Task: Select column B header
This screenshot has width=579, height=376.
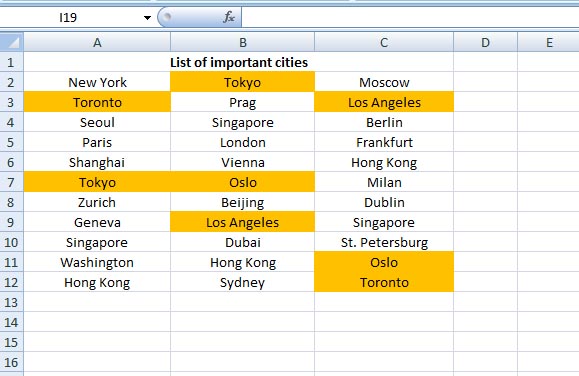Action: pyautogui.click(x=243, y=42)
